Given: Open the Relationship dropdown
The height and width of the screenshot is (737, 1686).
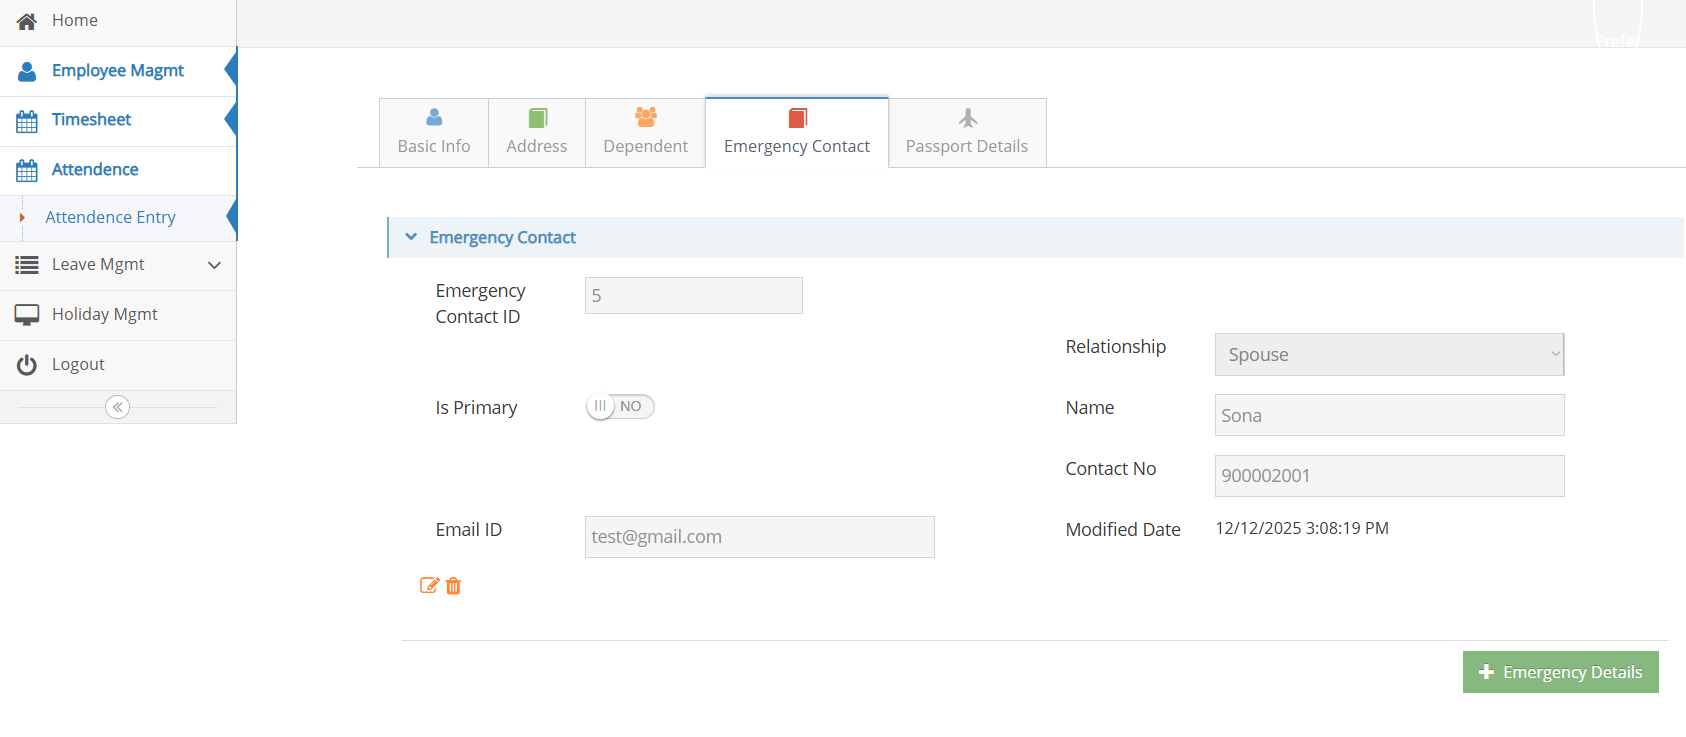Looking at the screenshot, I should pyautogui.click(x=1388, y=355).
